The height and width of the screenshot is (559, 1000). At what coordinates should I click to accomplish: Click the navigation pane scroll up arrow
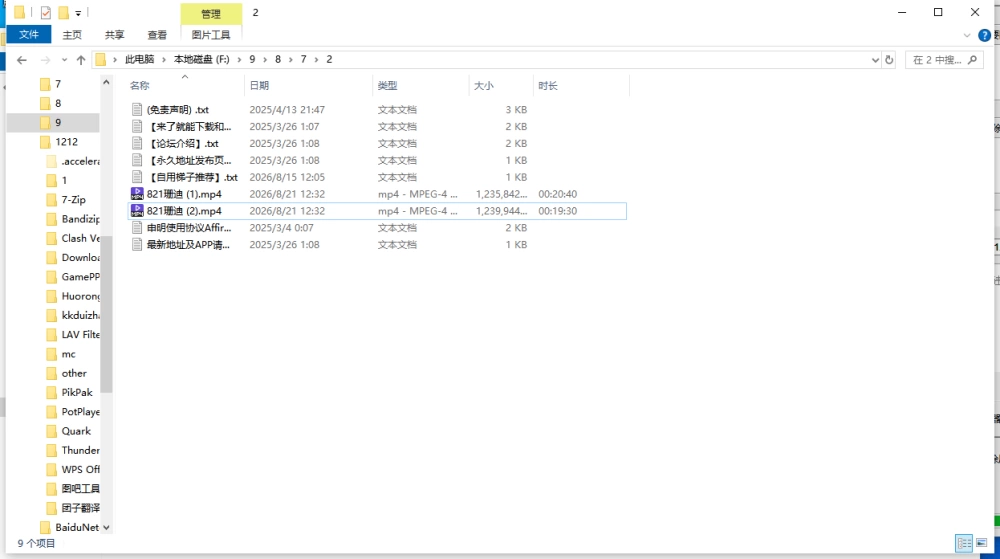click(107, 82)
